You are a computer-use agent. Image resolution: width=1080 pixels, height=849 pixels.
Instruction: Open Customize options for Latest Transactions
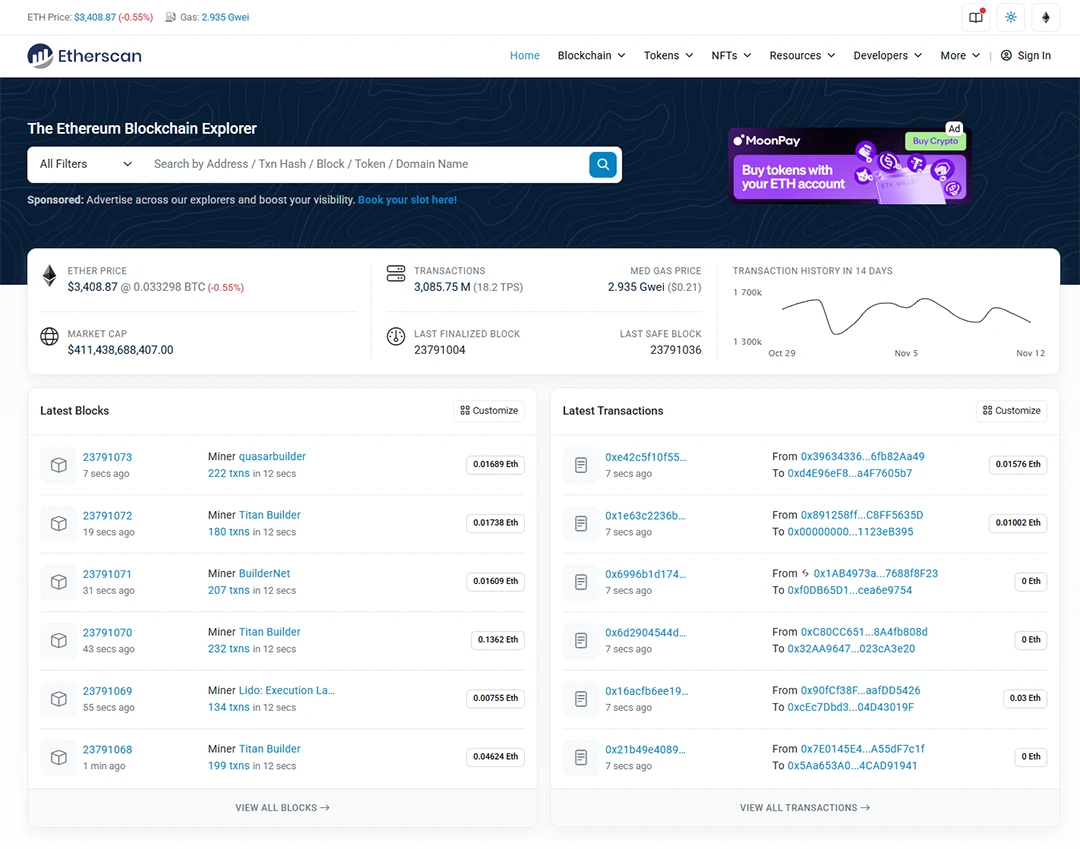[1011, 410]
